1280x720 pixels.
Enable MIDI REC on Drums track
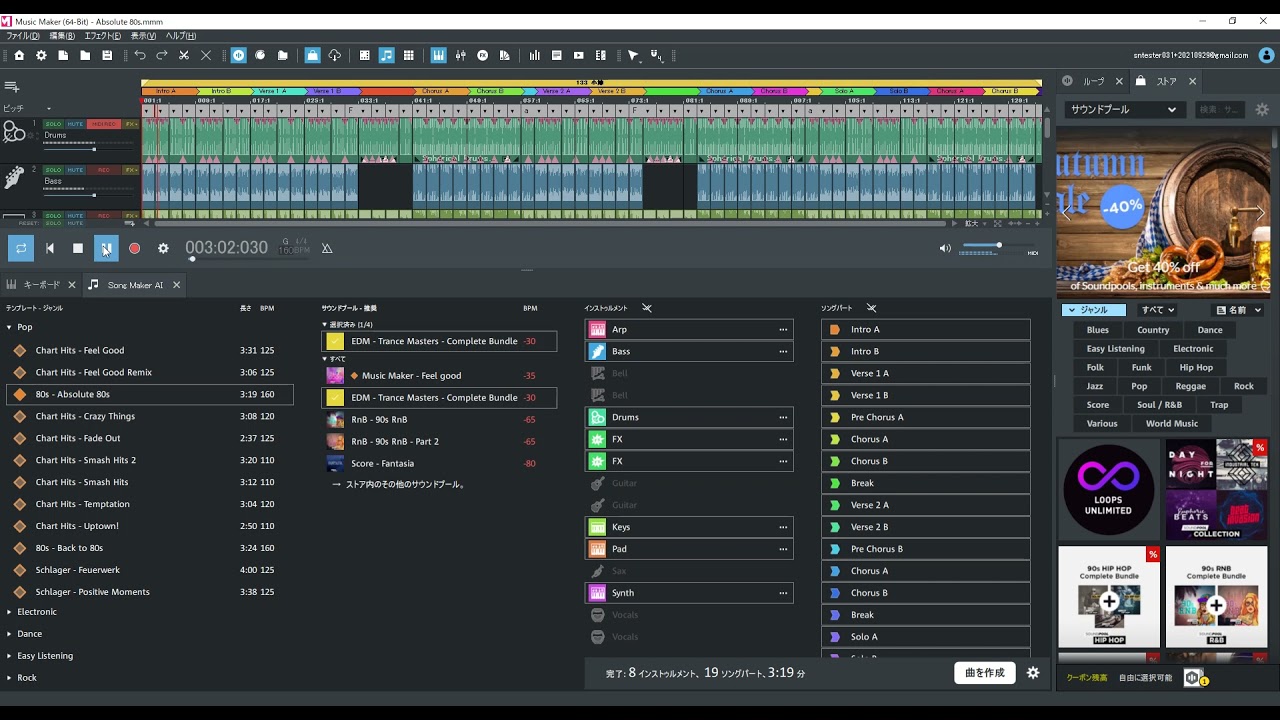[104, 124]
